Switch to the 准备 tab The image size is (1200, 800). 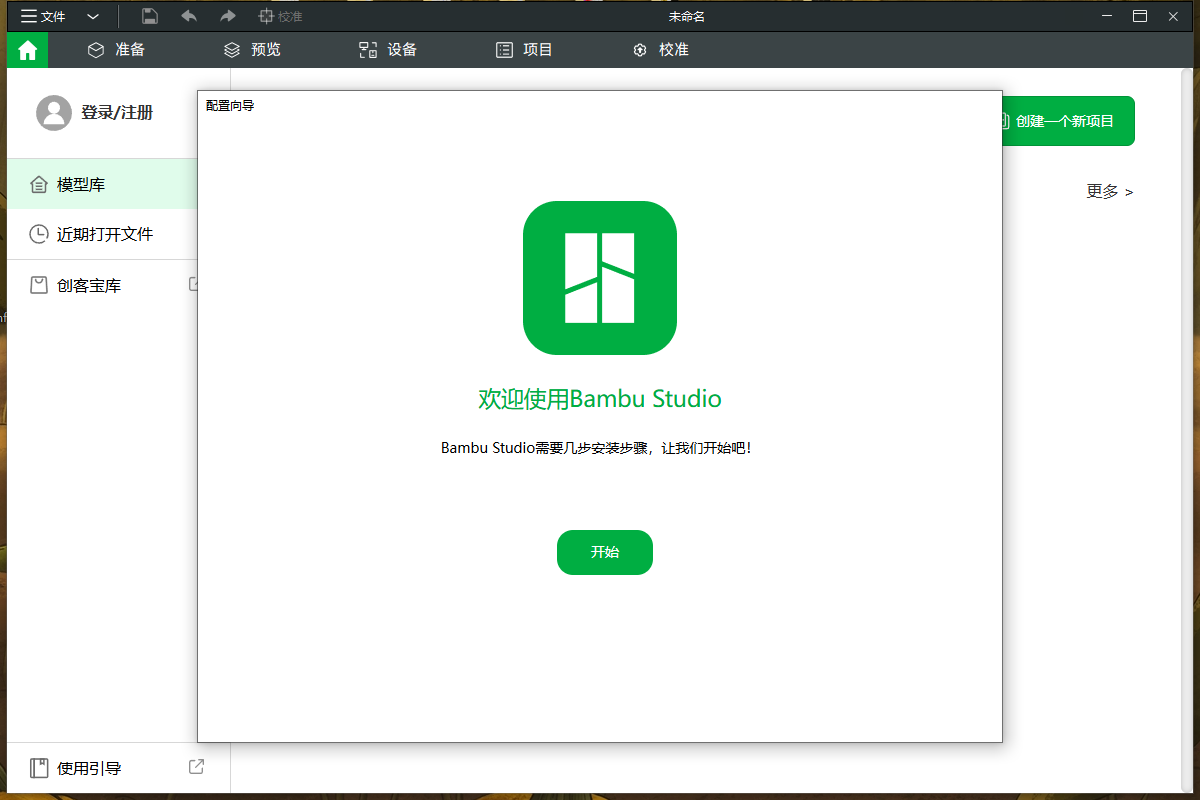click(x=116, y=50)
